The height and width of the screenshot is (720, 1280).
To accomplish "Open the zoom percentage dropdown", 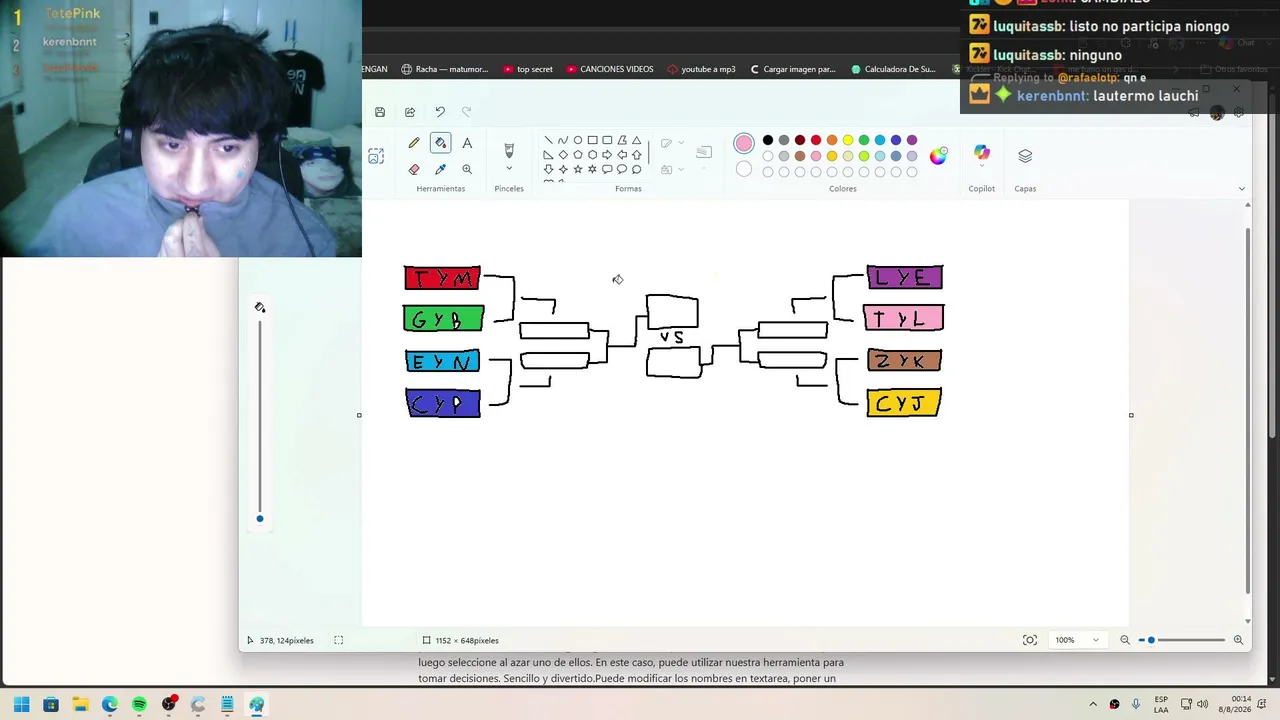I will pyautogui.click(x=1095, y=640).
